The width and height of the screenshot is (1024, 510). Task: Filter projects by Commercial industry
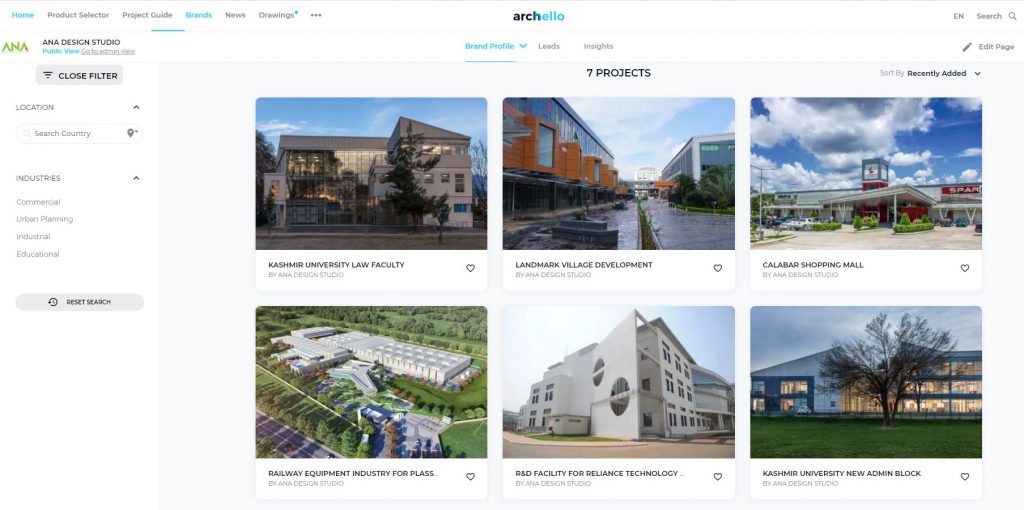[x=39, y=202]
